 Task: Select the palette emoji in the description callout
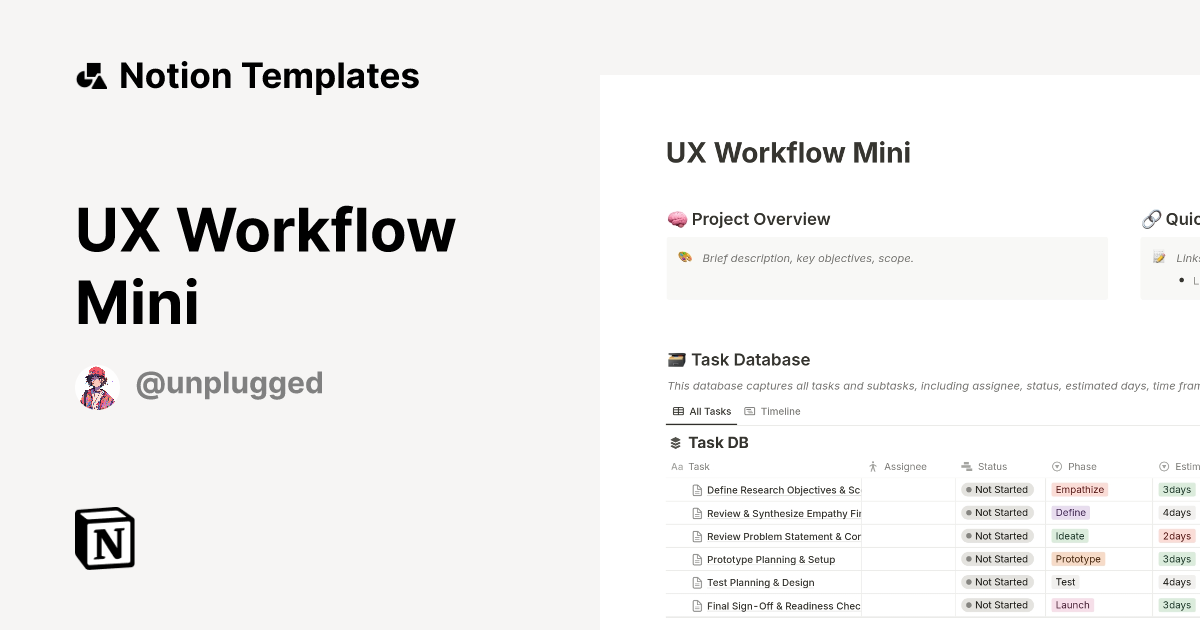685,257
